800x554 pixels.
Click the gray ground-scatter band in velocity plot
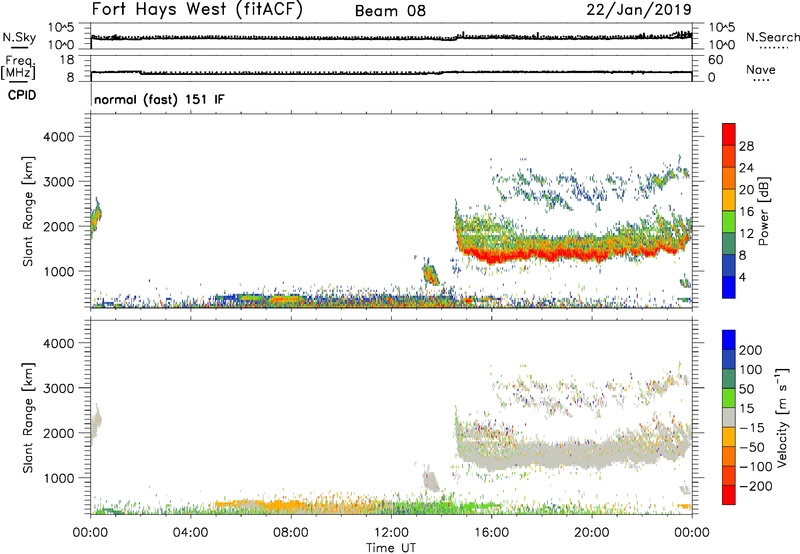[561, 454]
